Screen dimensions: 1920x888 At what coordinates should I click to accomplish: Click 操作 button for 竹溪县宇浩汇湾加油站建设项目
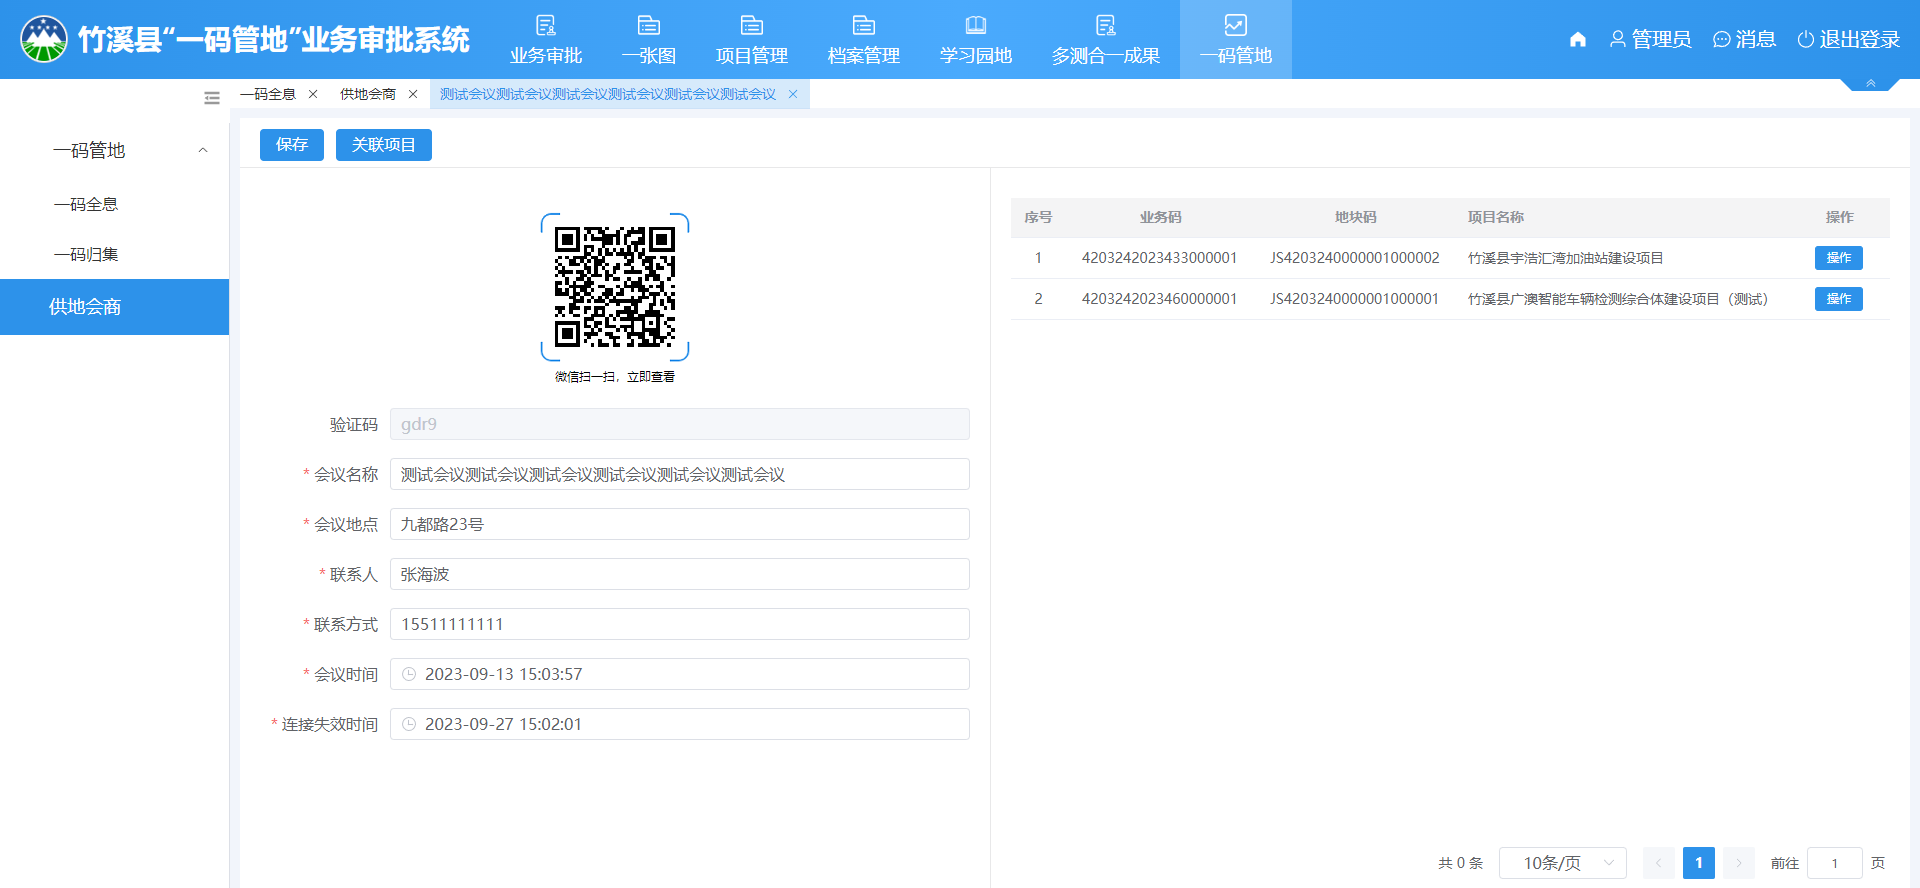1839,258
